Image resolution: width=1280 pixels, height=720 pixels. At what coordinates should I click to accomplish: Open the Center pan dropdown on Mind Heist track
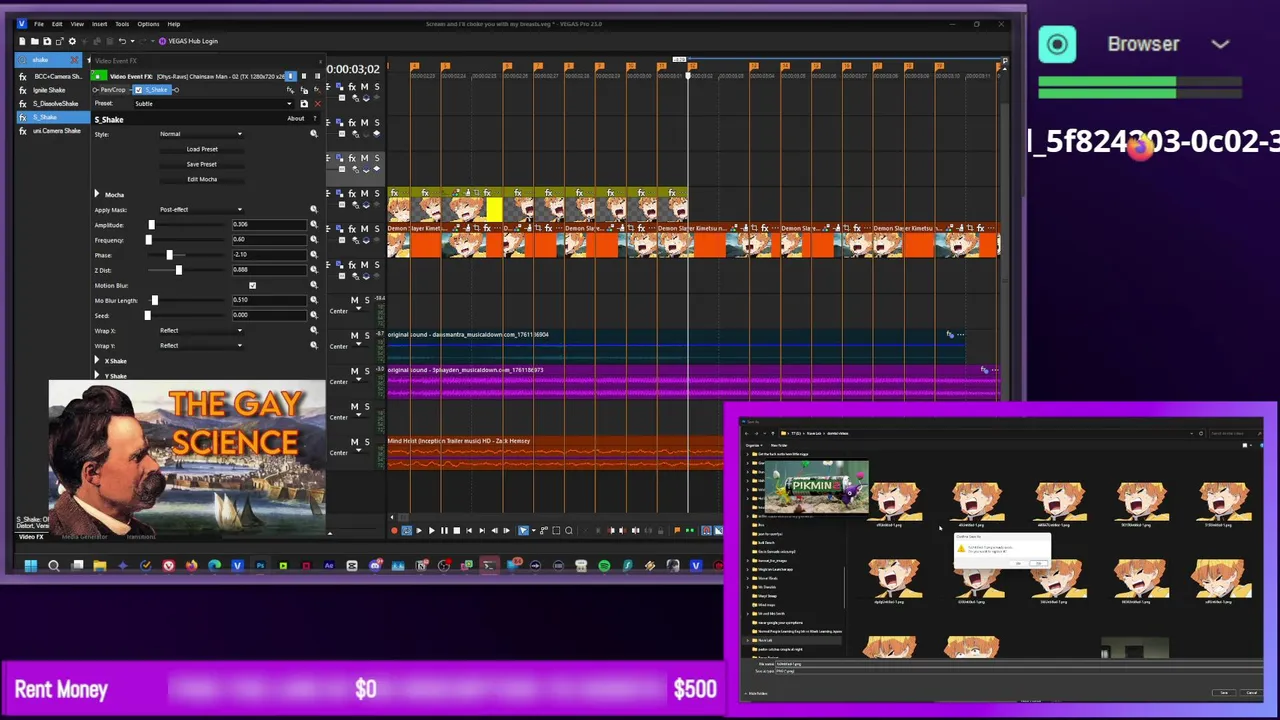339,453
